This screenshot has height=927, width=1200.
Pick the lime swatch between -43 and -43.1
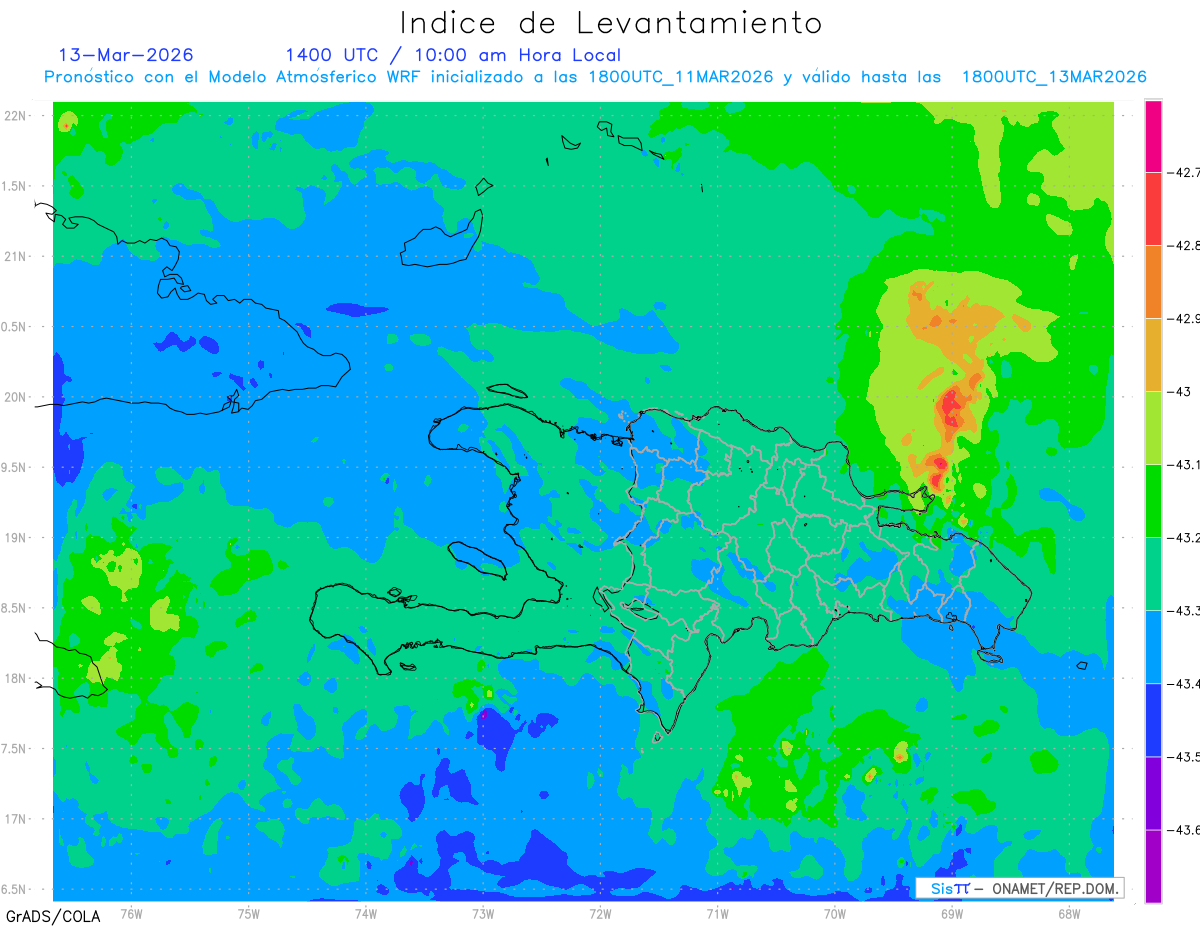(x=1153, y=428)
